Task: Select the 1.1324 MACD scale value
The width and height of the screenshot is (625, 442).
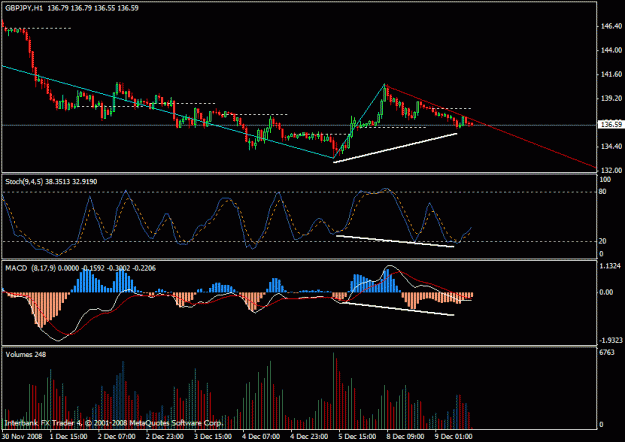Action: (x=610, y=266)
